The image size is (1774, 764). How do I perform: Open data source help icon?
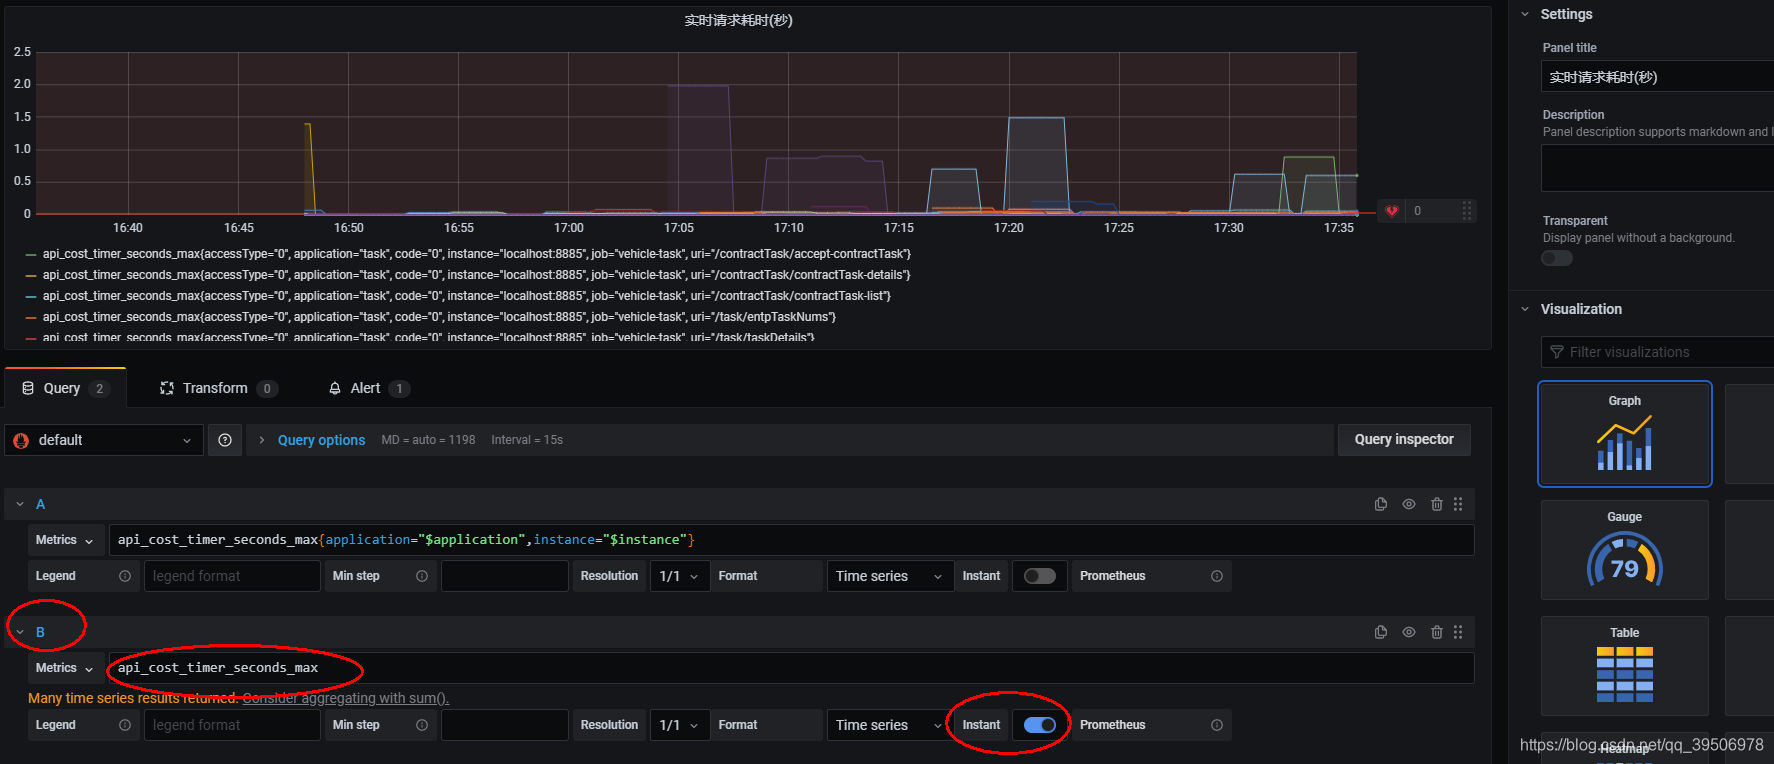(x=225, y=440)
